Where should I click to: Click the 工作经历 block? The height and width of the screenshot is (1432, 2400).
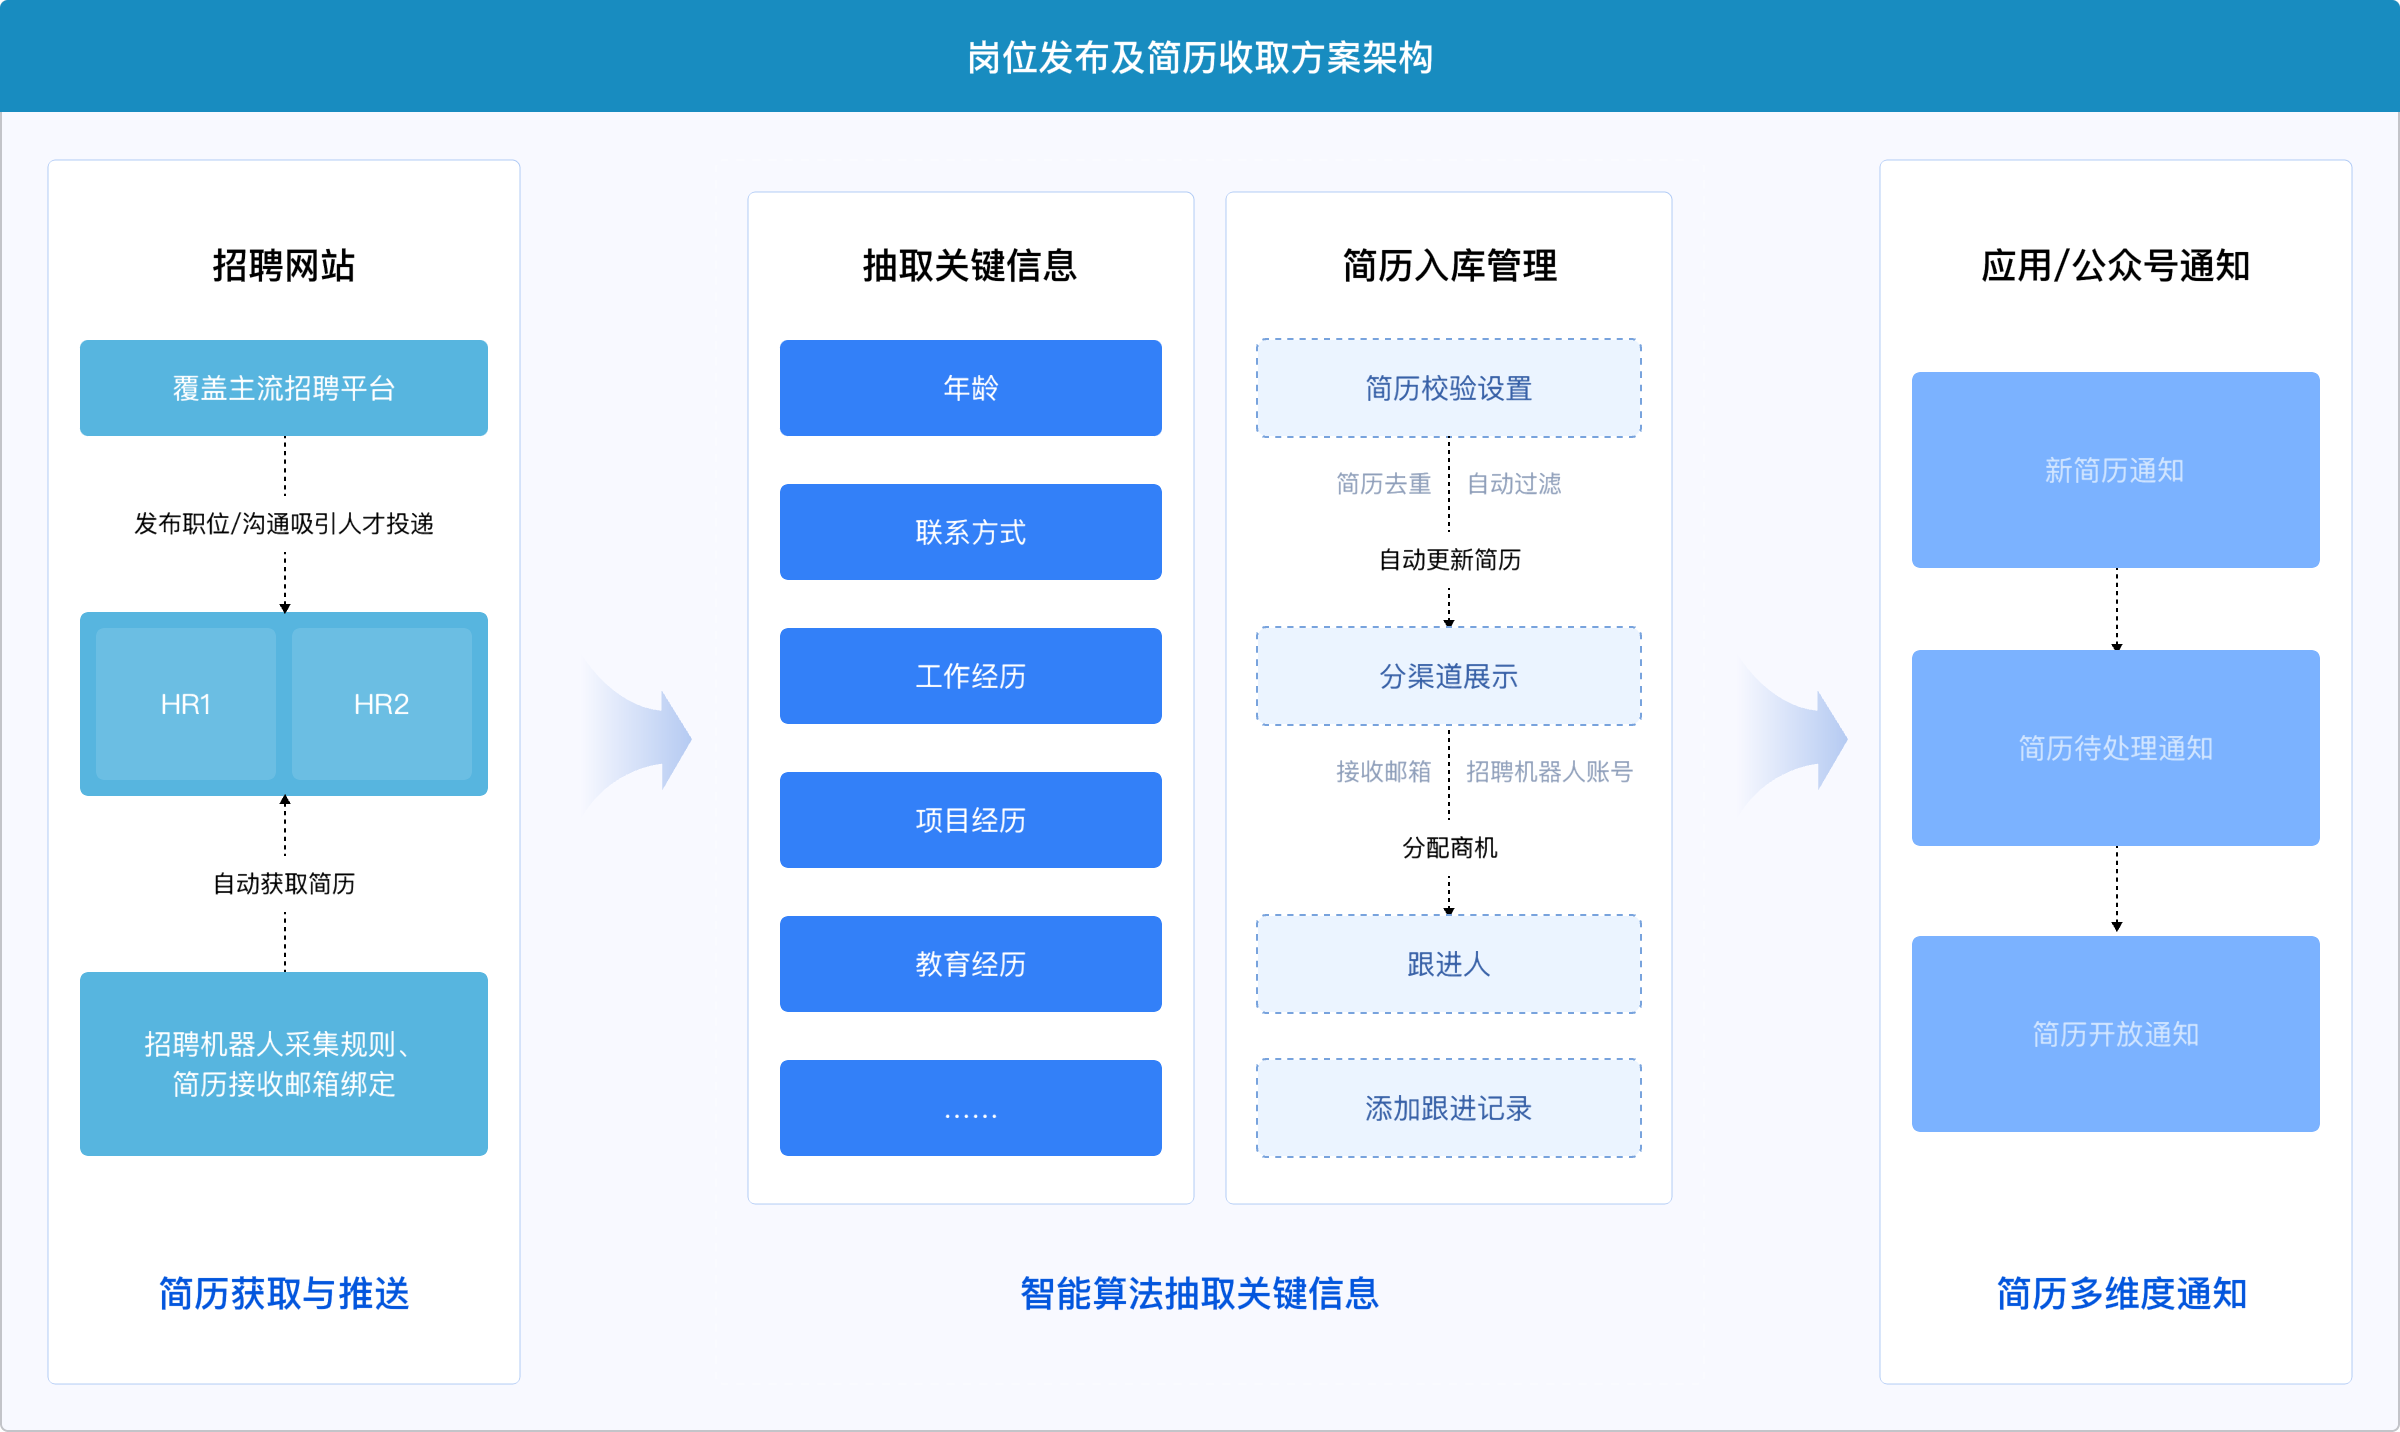click(x=970, y=676)
